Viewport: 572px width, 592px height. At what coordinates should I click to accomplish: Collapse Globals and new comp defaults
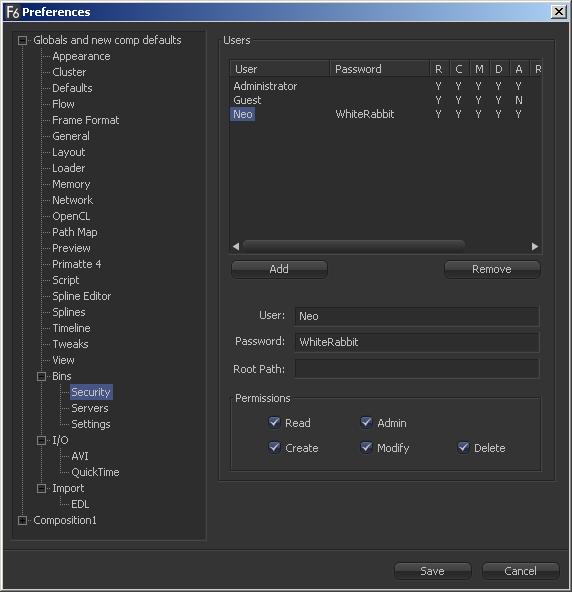tap(23, 40)
